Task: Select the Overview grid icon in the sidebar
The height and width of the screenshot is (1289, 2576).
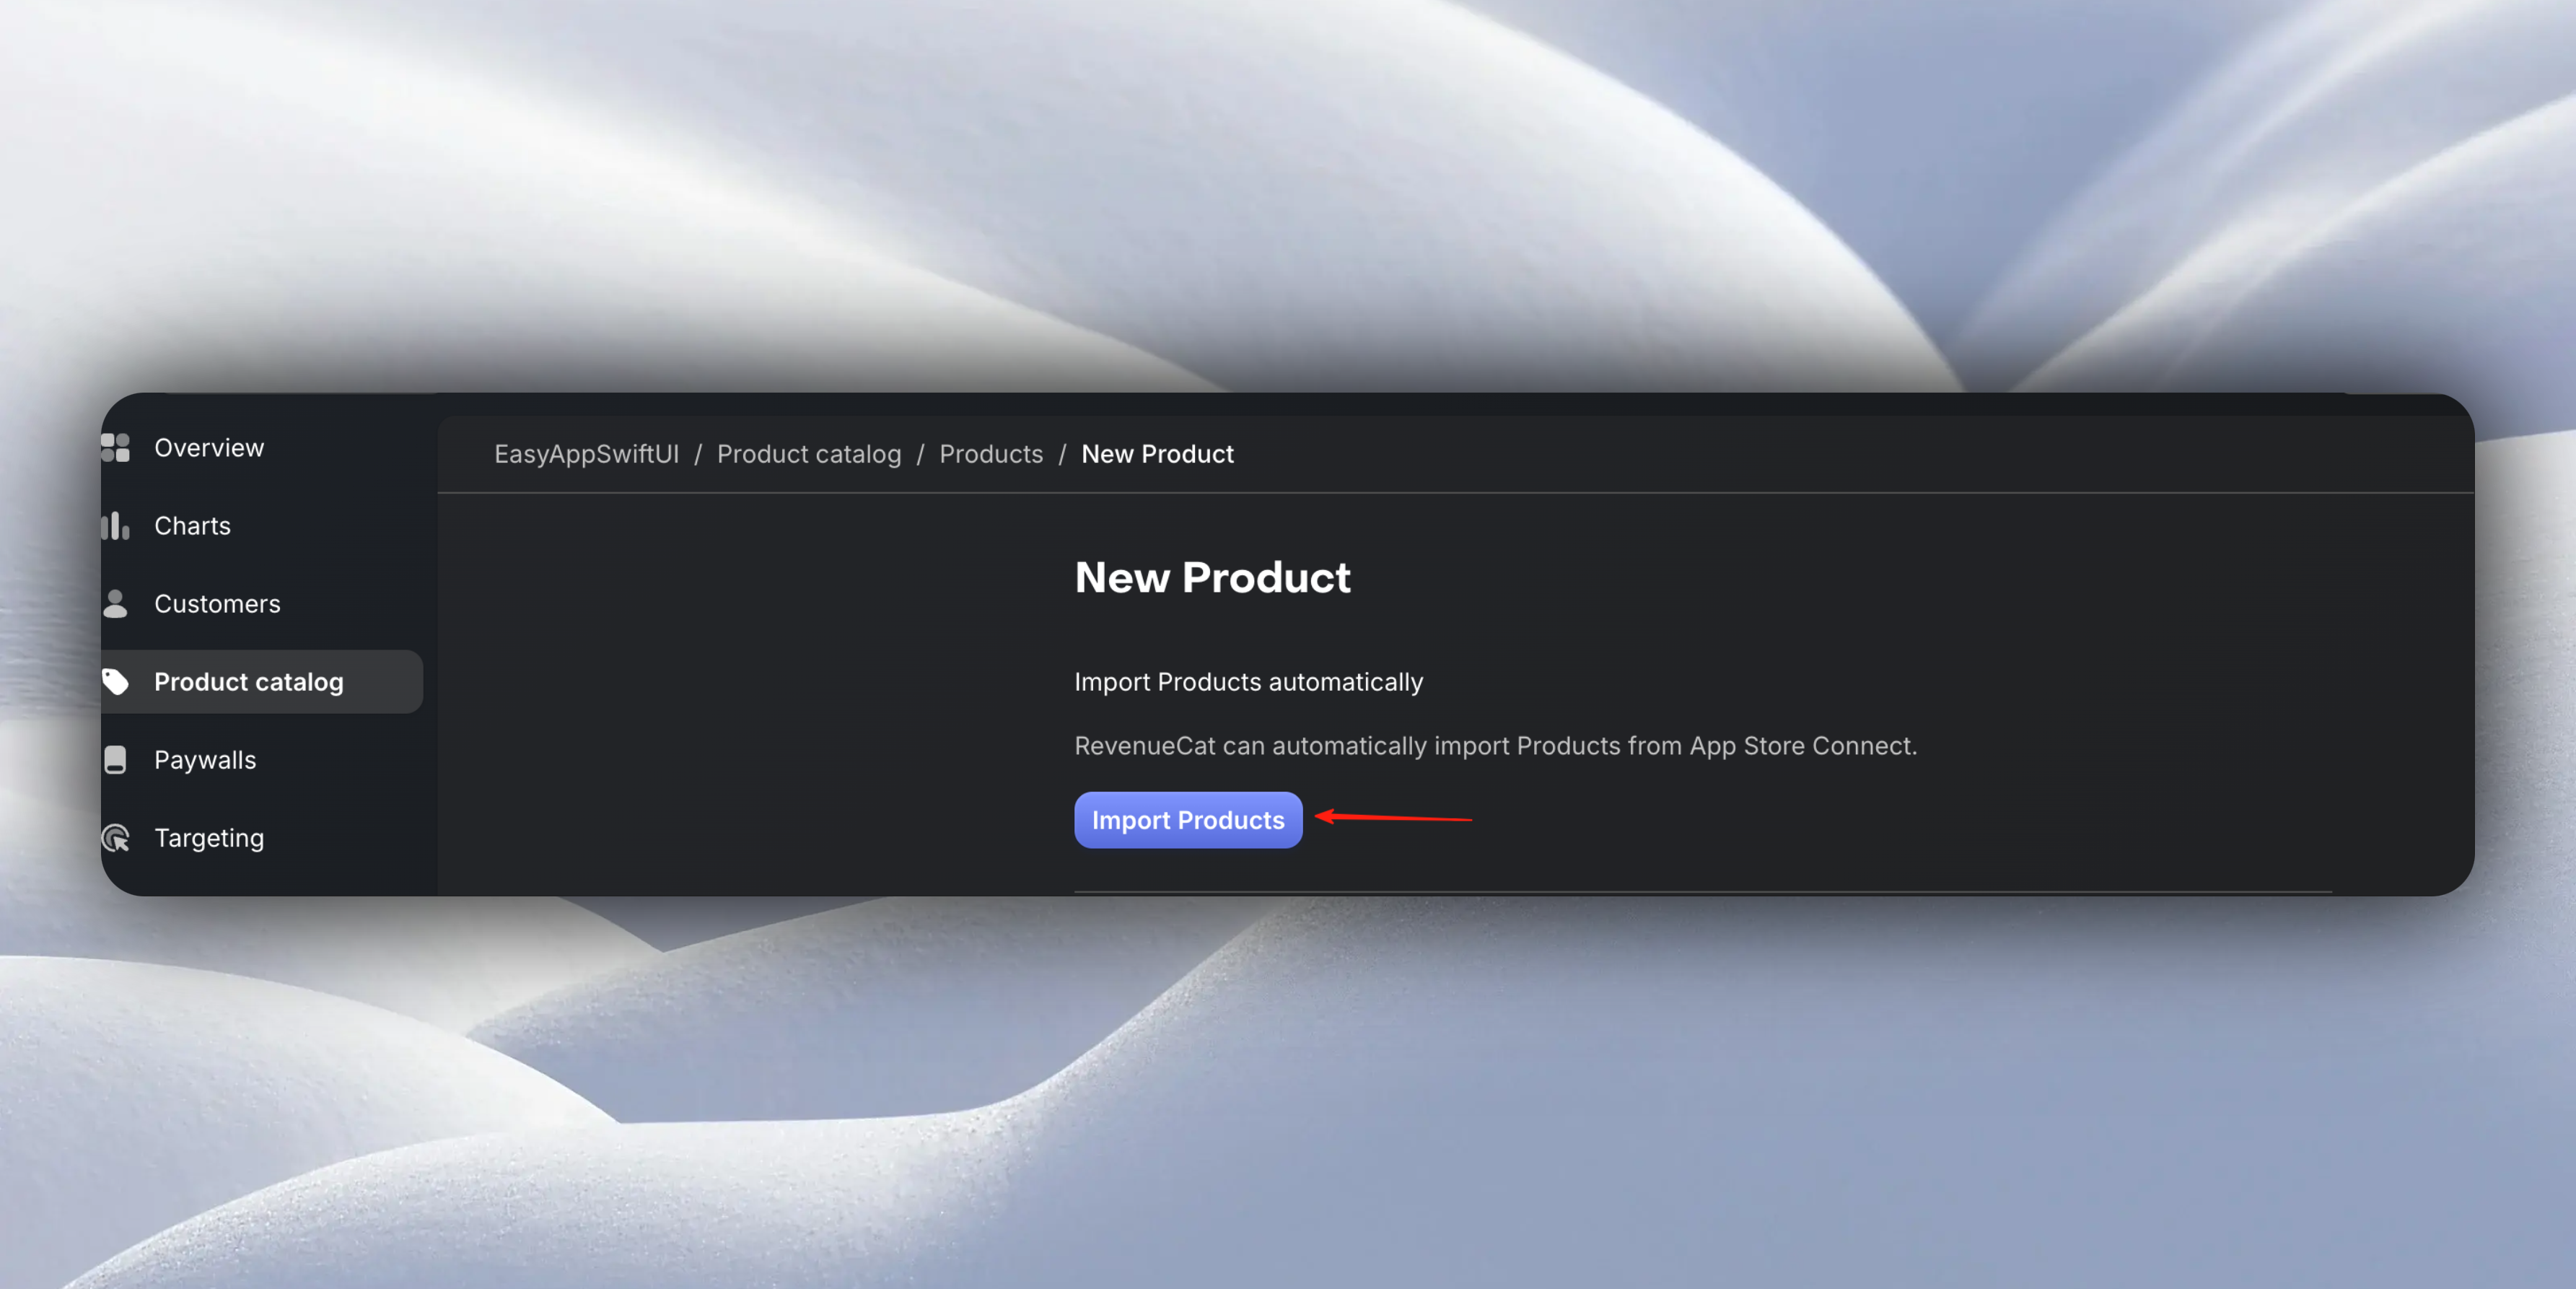Action: click(x=116, y=447)
